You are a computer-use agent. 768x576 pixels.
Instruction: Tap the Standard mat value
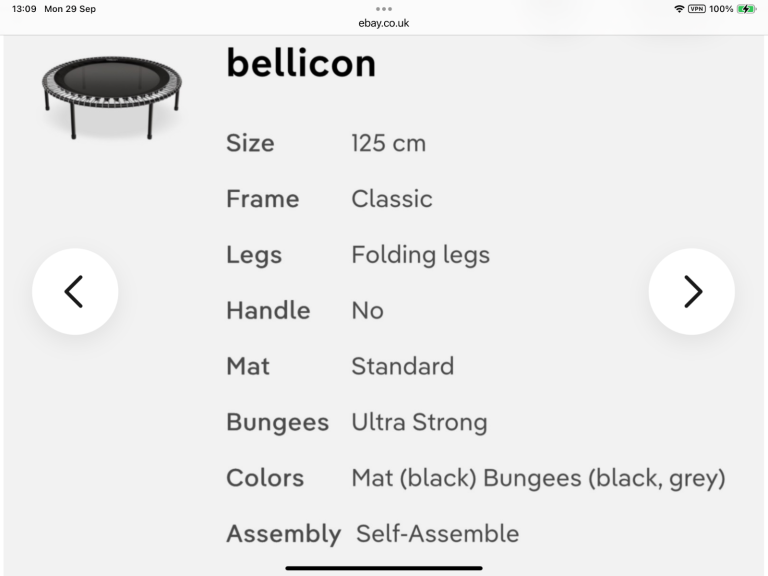click(402, 366)
